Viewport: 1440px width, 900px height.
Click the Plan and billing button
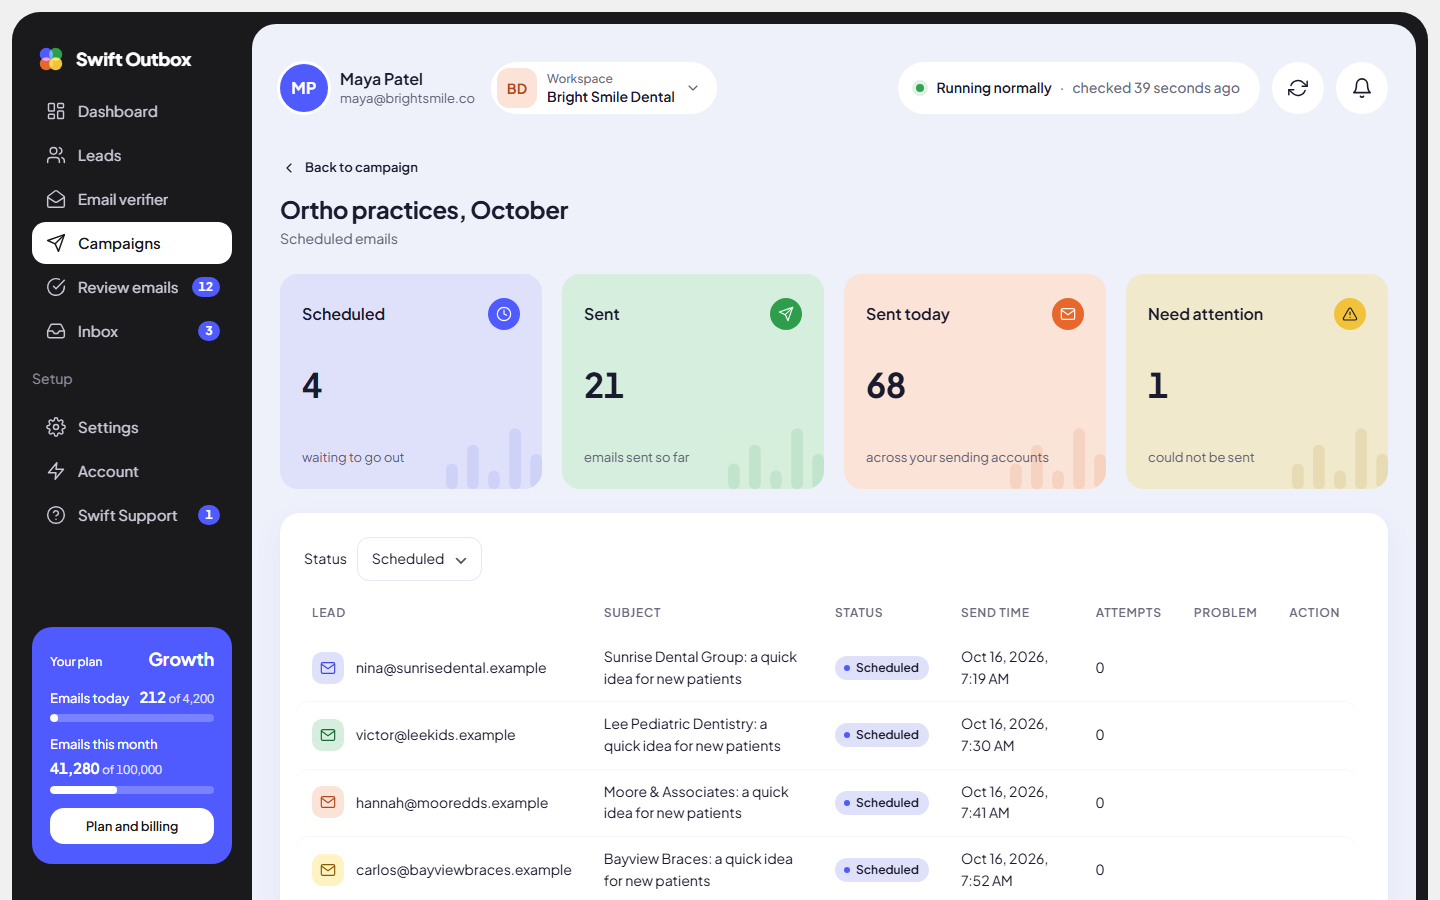(132, 826)
